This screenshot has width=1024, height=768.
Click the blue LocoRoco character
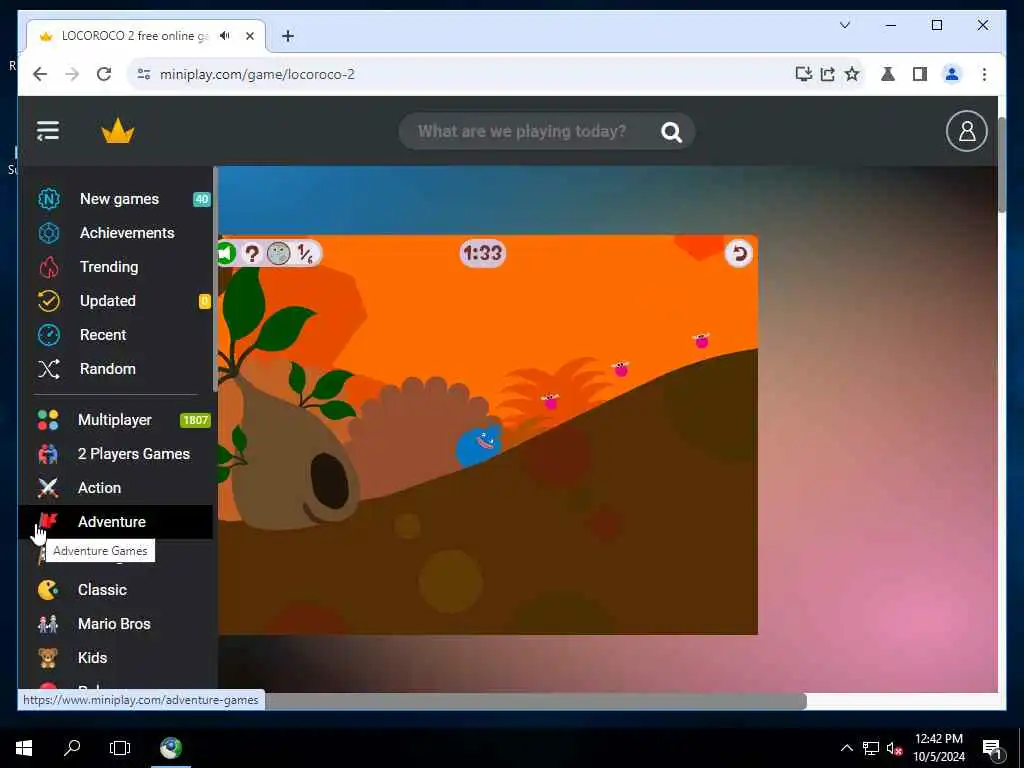479,445
